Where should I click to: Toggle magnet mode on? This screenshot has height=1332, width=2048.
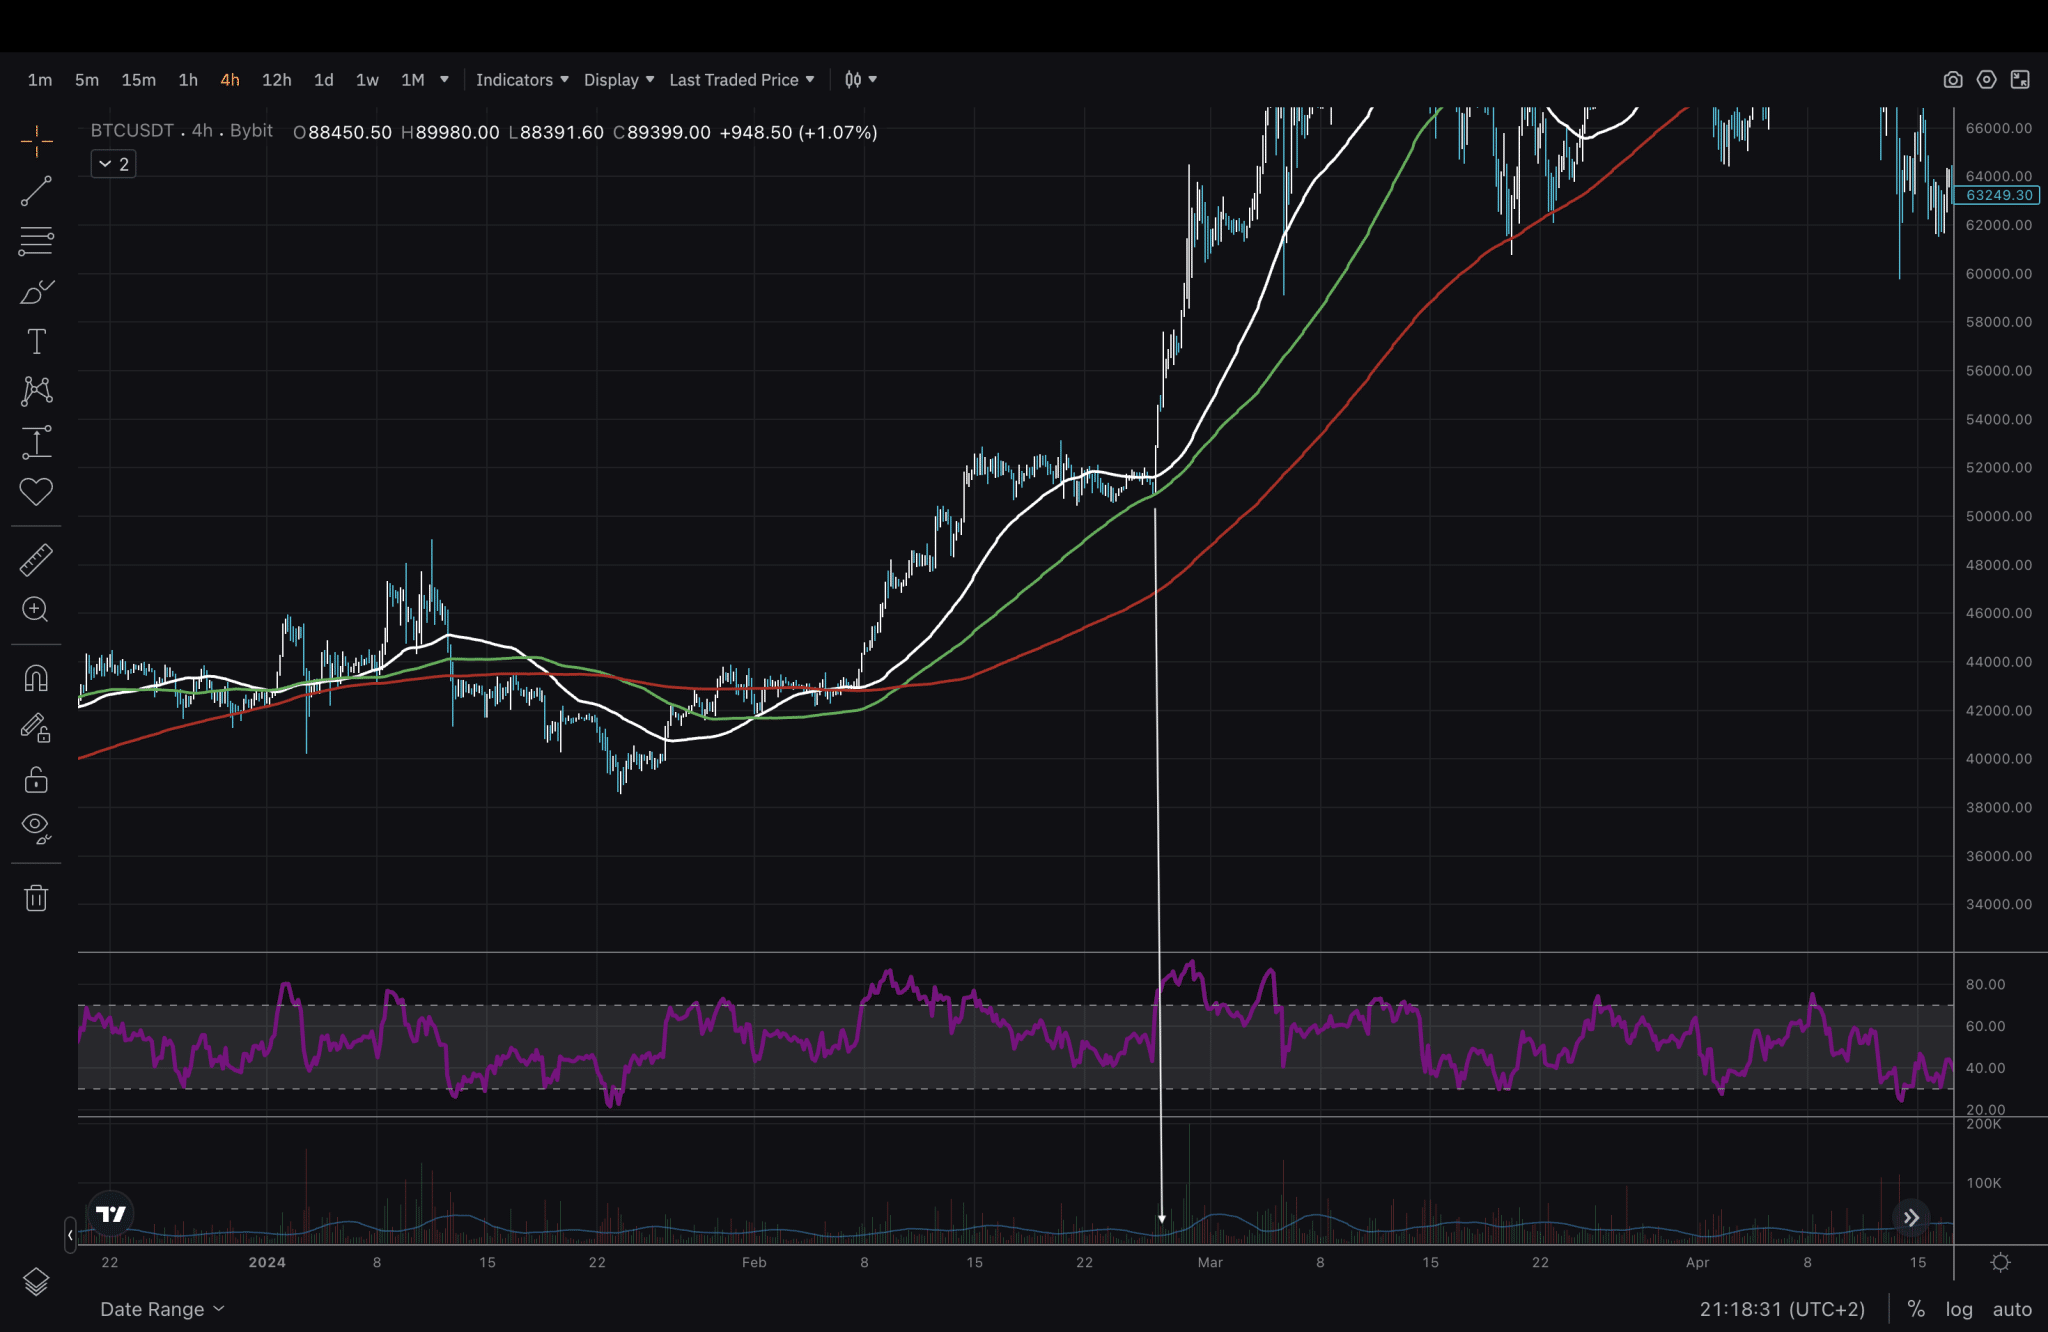(36, 679)
